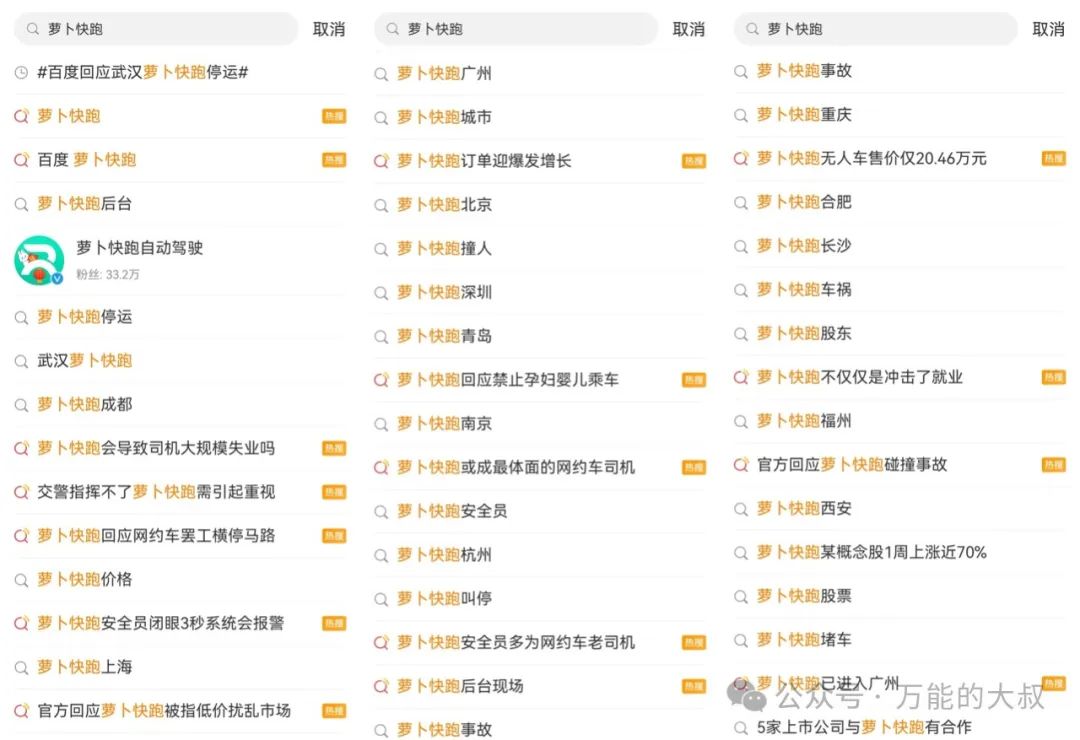Click hot tag on 萝卜快跑安全员闭眼3秒系统会报警 row
The image size is (1080, 740).
pyautogui.click(x=334, y=624)
